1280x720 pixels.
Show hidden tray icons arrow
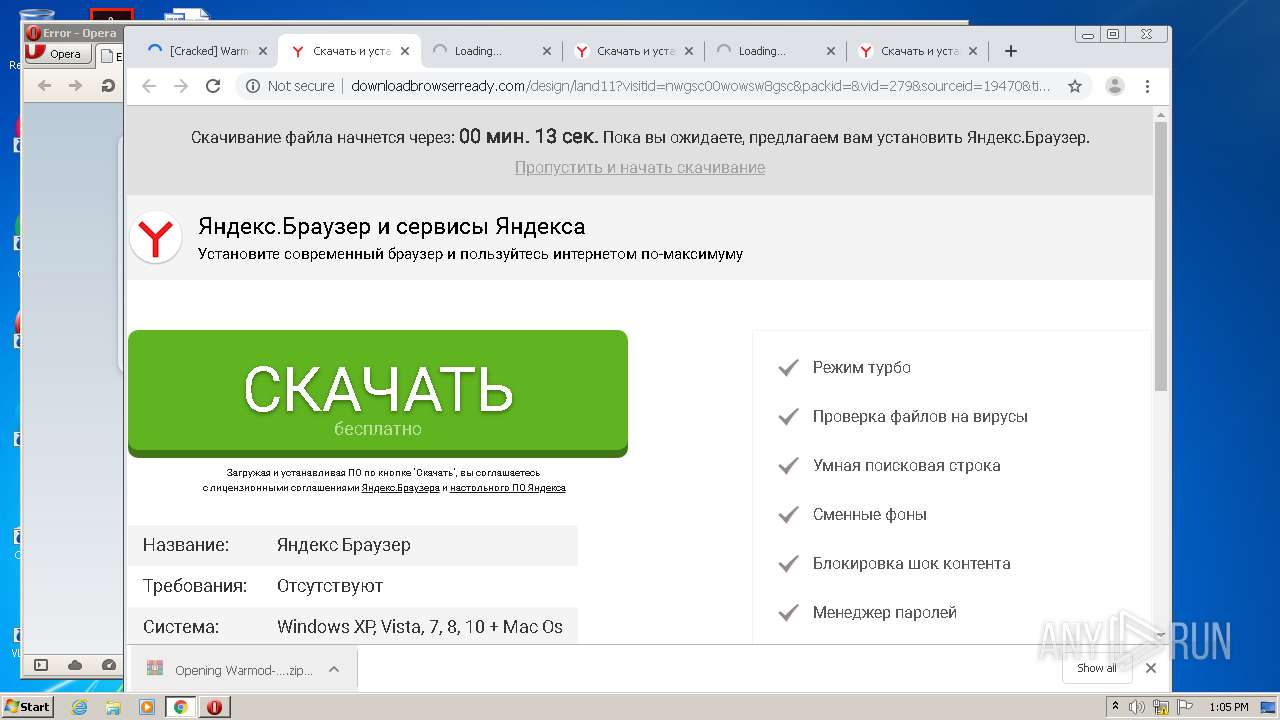[1116, 707]
